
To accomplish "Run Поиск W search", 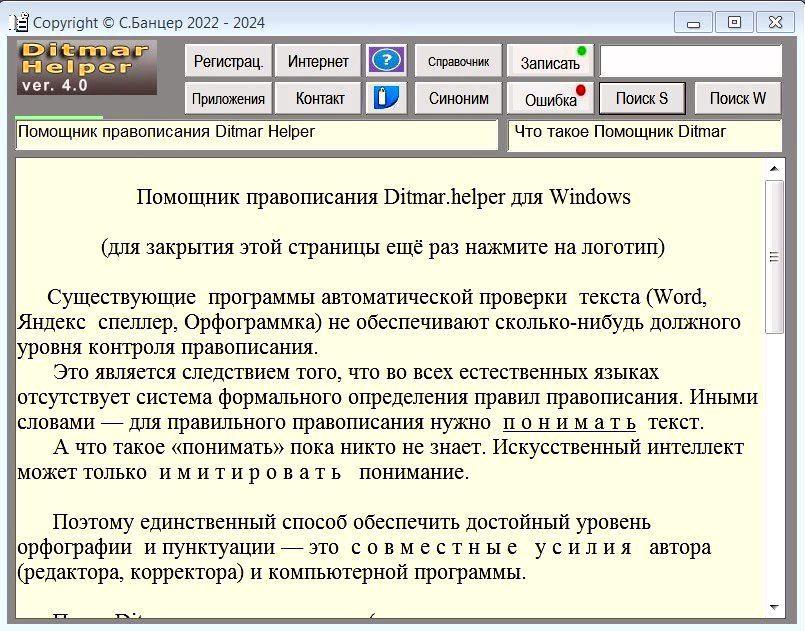I will click(x=737, y=98).
